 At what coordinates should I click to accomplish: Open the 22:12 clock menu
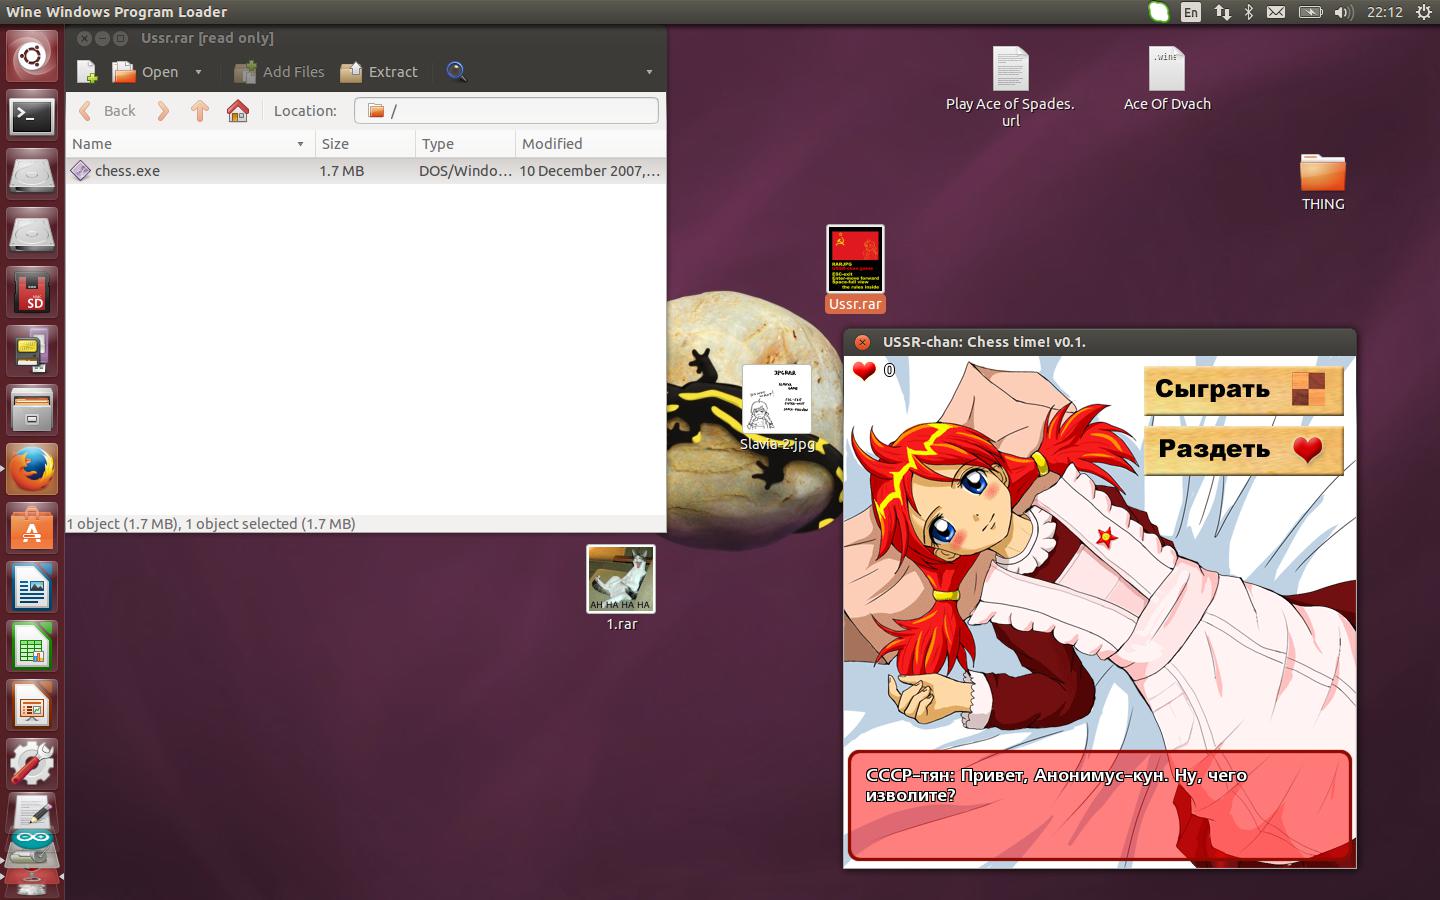(x=1385, y=12)
